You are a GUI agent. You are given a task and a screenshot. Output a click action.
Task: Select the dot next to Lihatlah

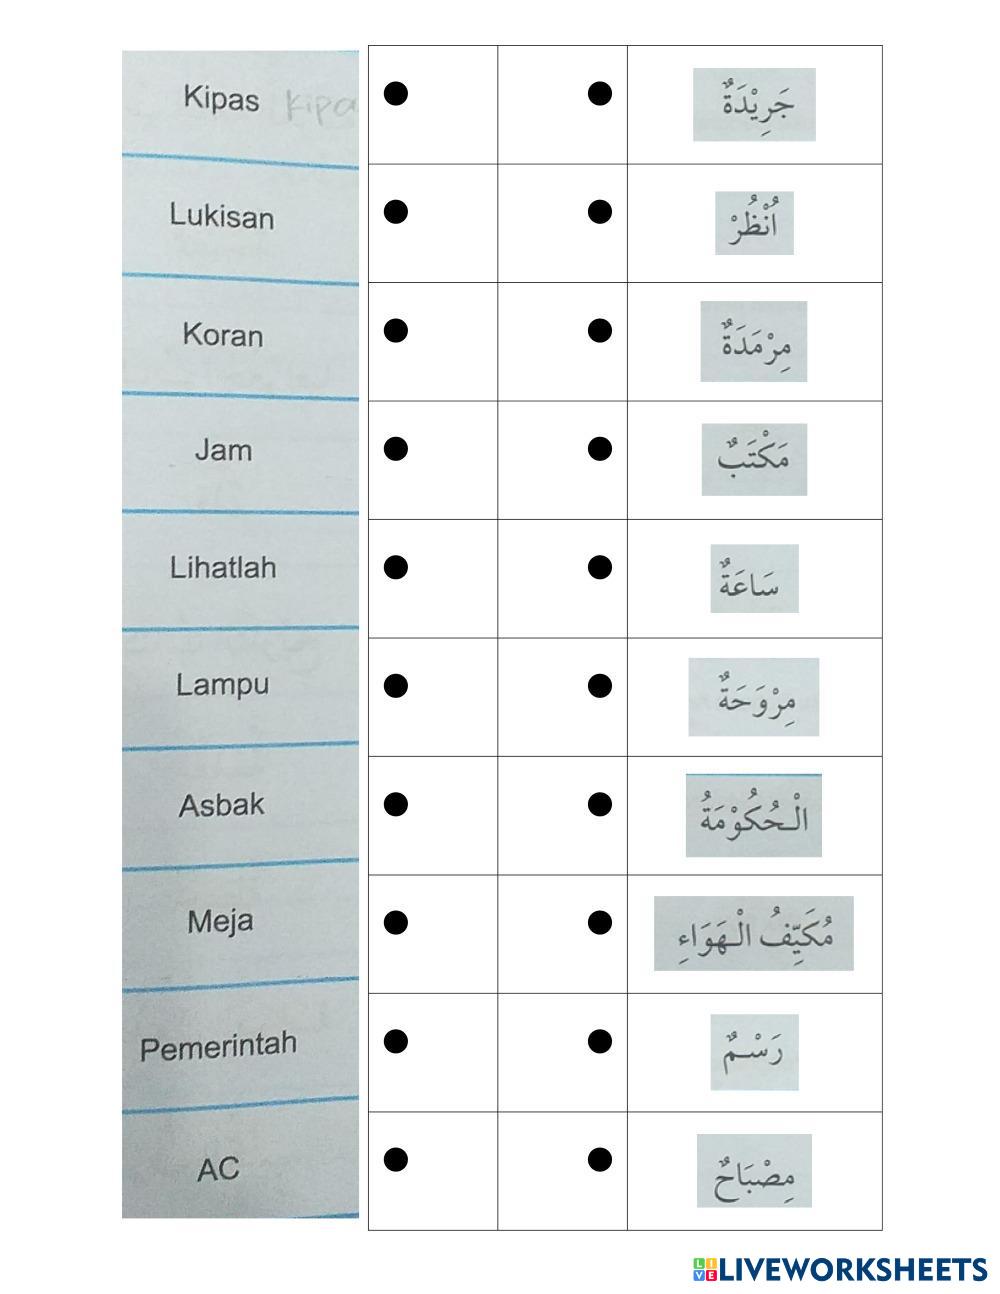pyautogui.click(x=396, y=567)
